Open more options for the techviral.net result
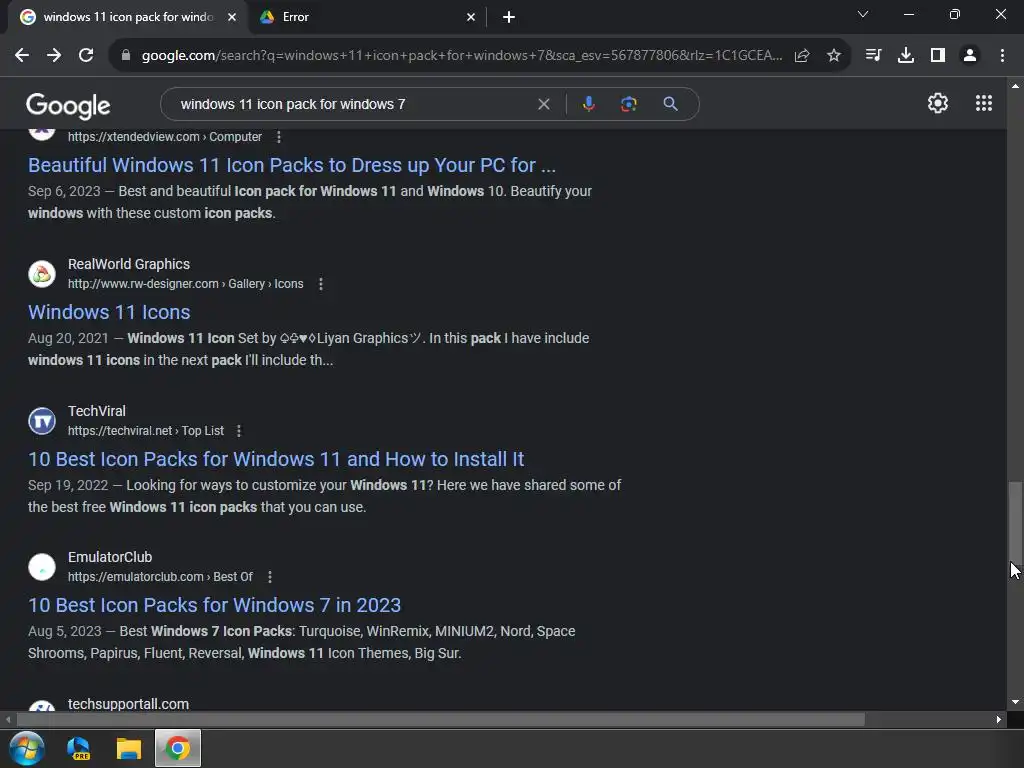Screen dimensions: 1024x768 pos(239,431)
